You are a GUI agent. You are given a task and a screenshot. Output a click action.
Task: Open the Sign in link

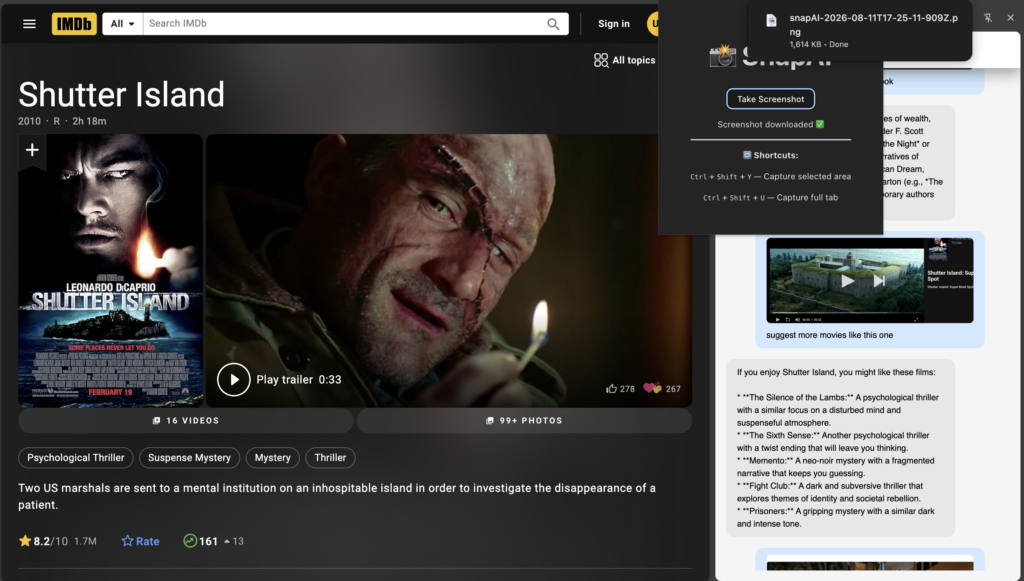click(614, 24)
